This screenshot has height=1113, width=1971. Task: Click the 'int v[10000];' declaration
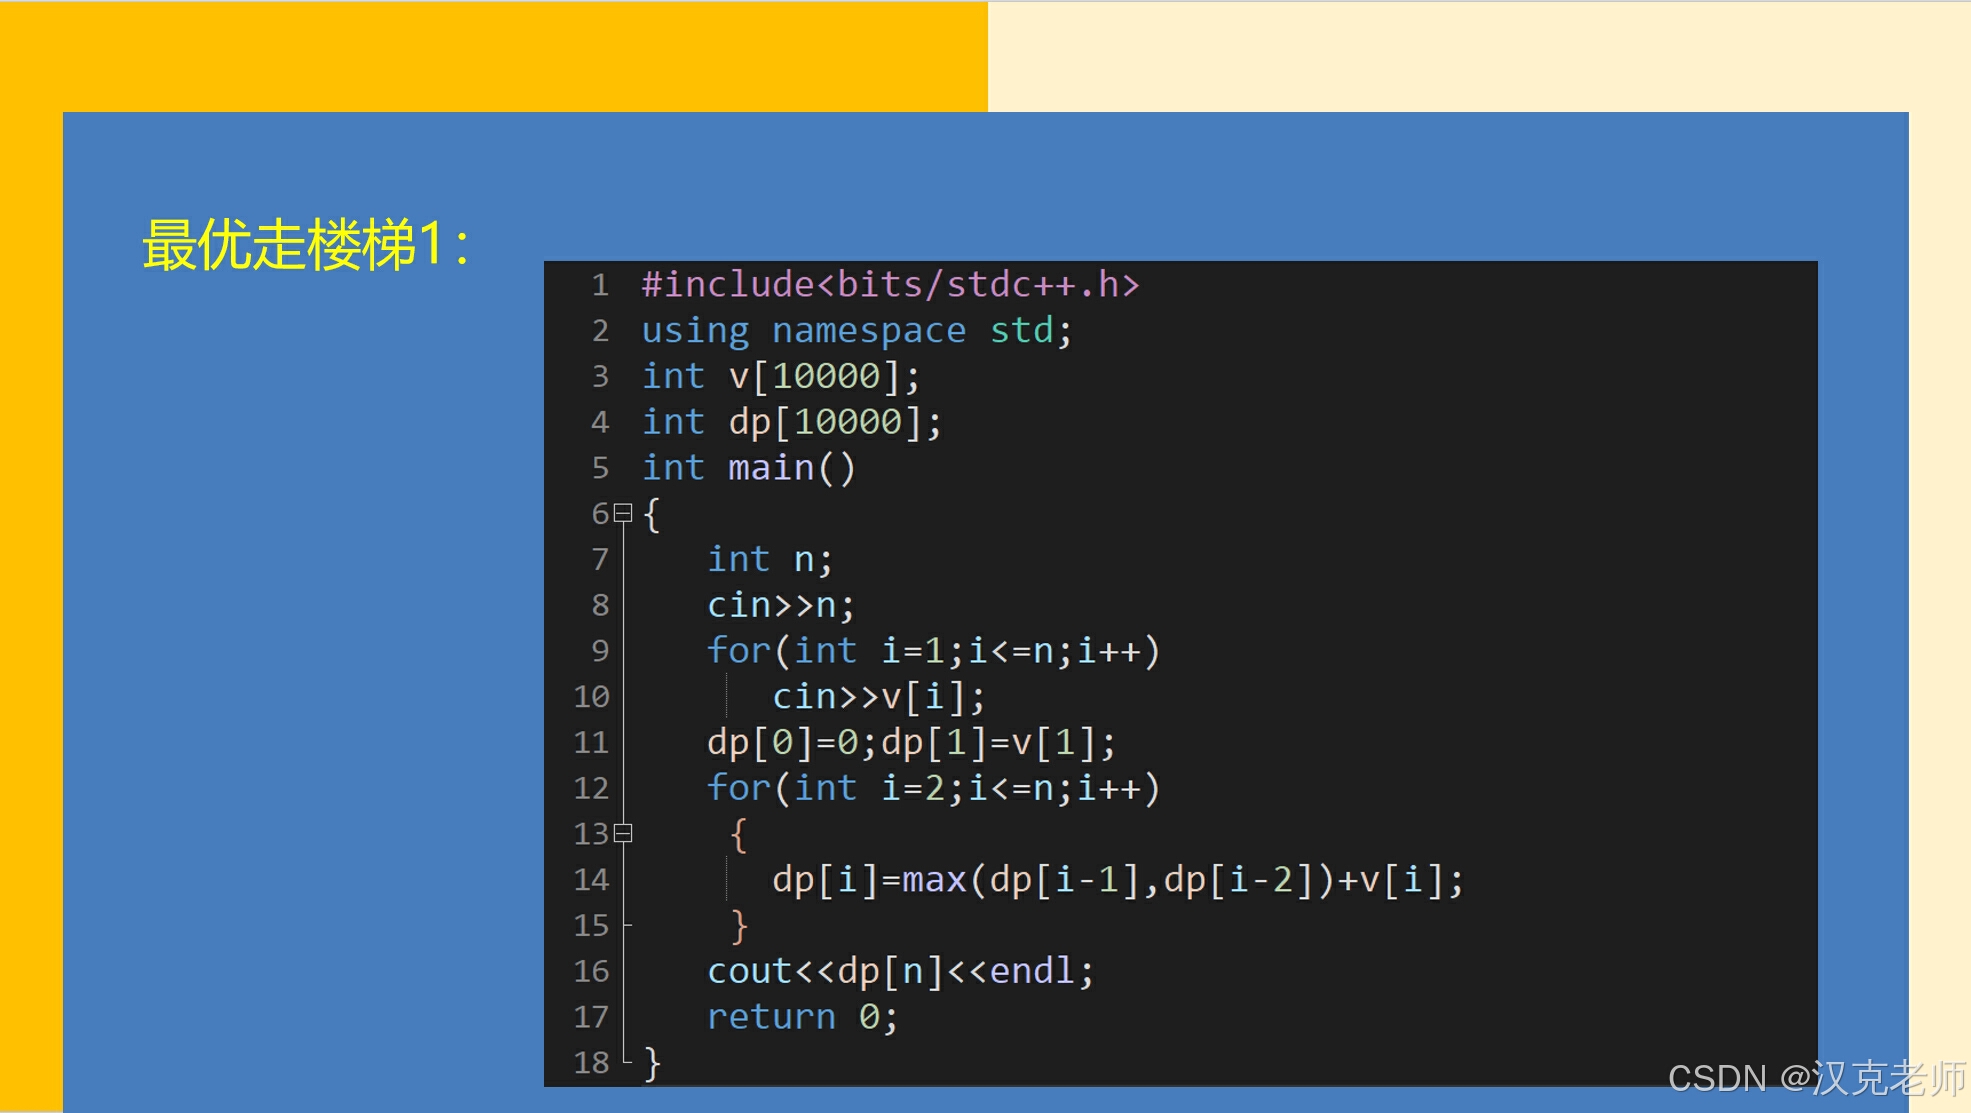780,377
